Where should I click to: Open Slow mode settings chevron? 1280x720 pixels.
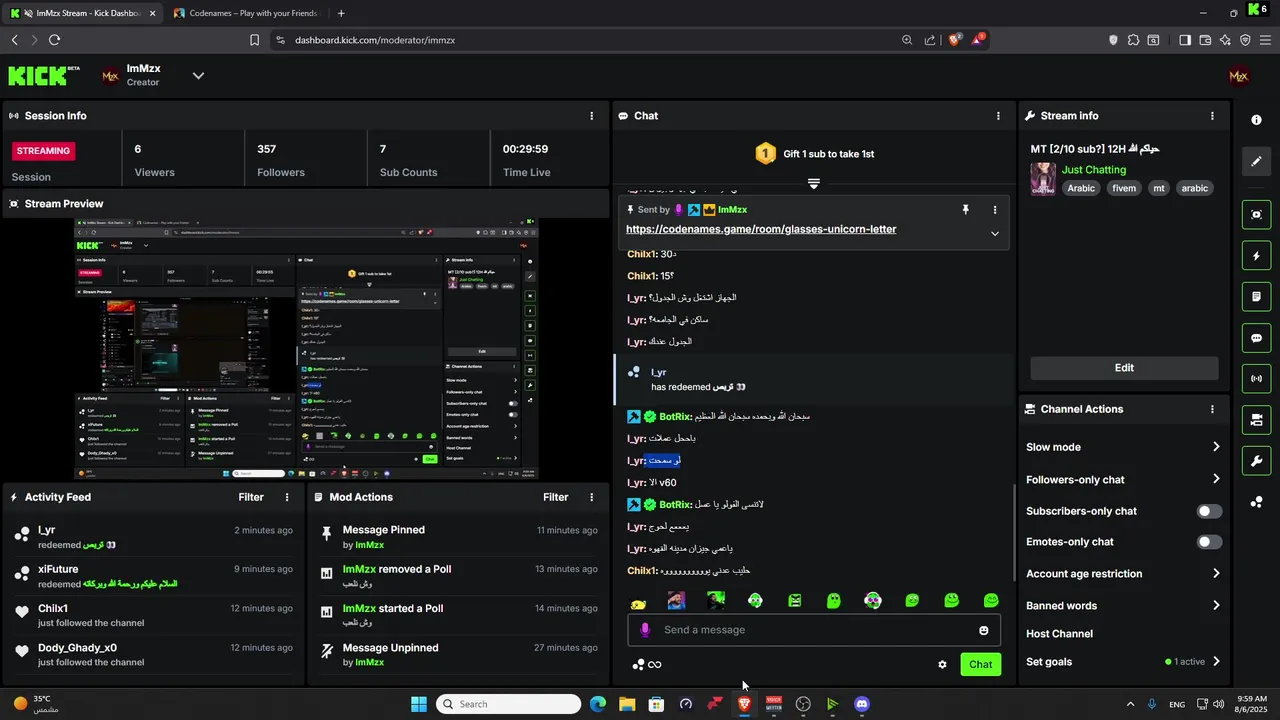1216,447
